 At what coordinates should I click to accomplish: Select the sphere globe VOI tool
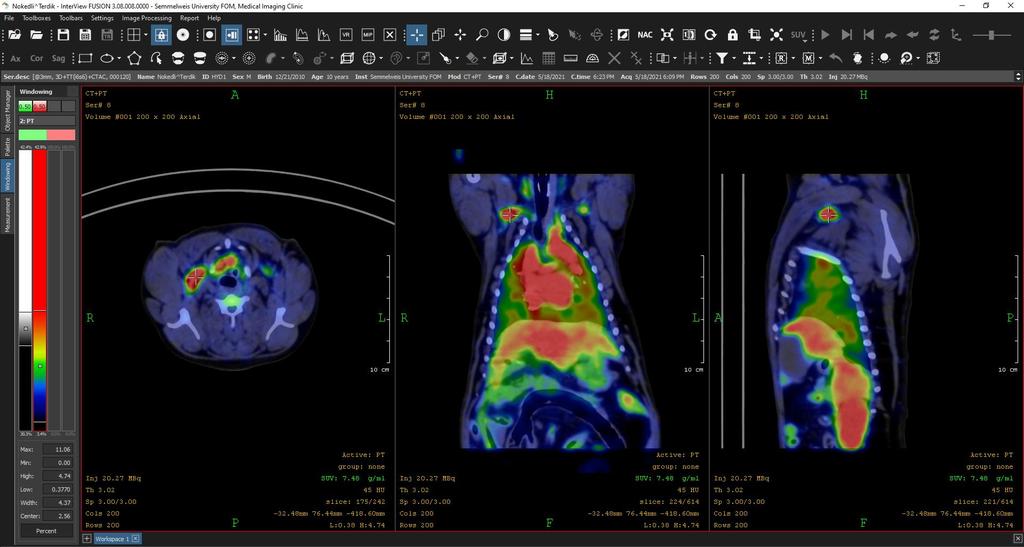368,58
